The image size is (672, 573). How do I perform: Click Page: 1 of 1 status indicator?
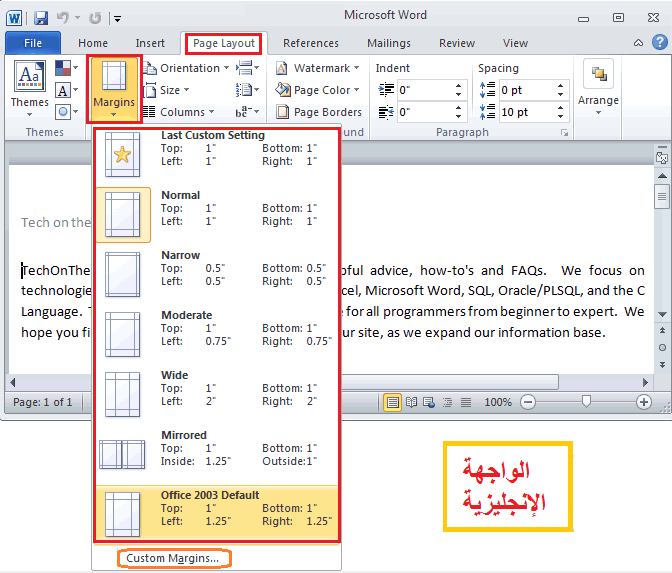click(x=42, y=402)
